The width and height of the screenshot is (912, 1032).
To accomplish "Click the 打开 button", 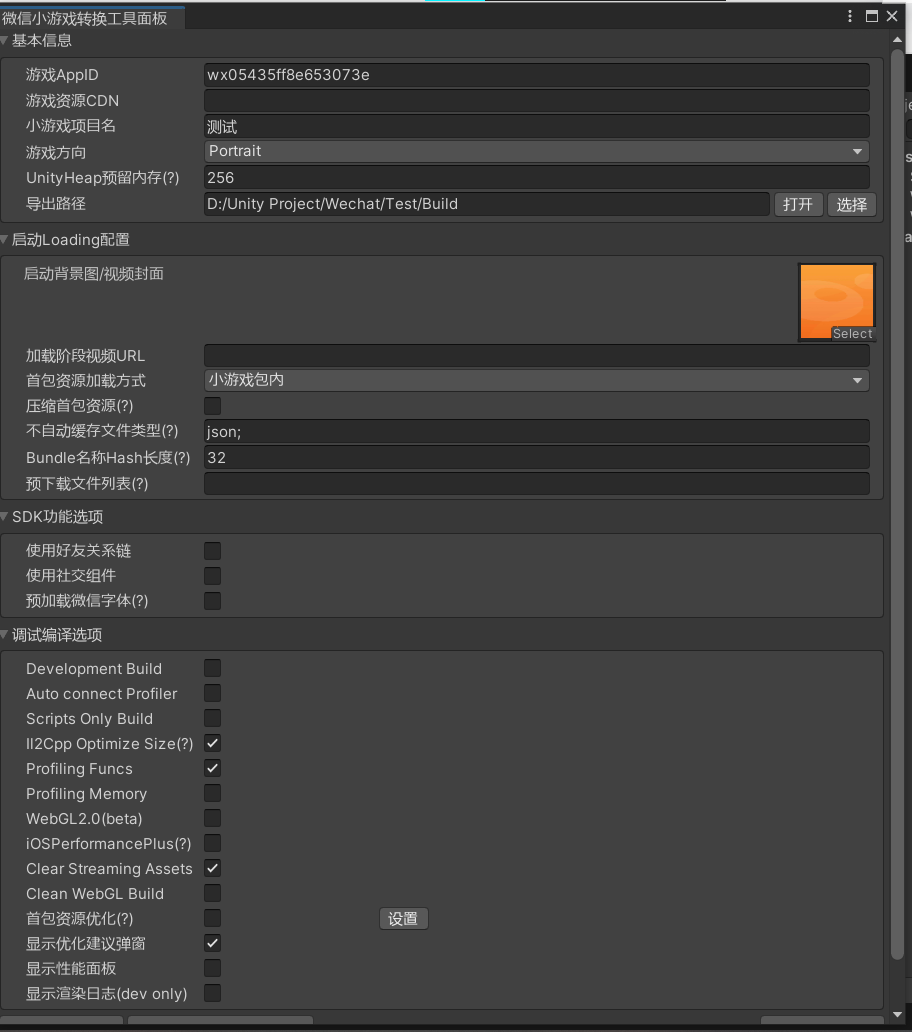I will click(798, 205).
